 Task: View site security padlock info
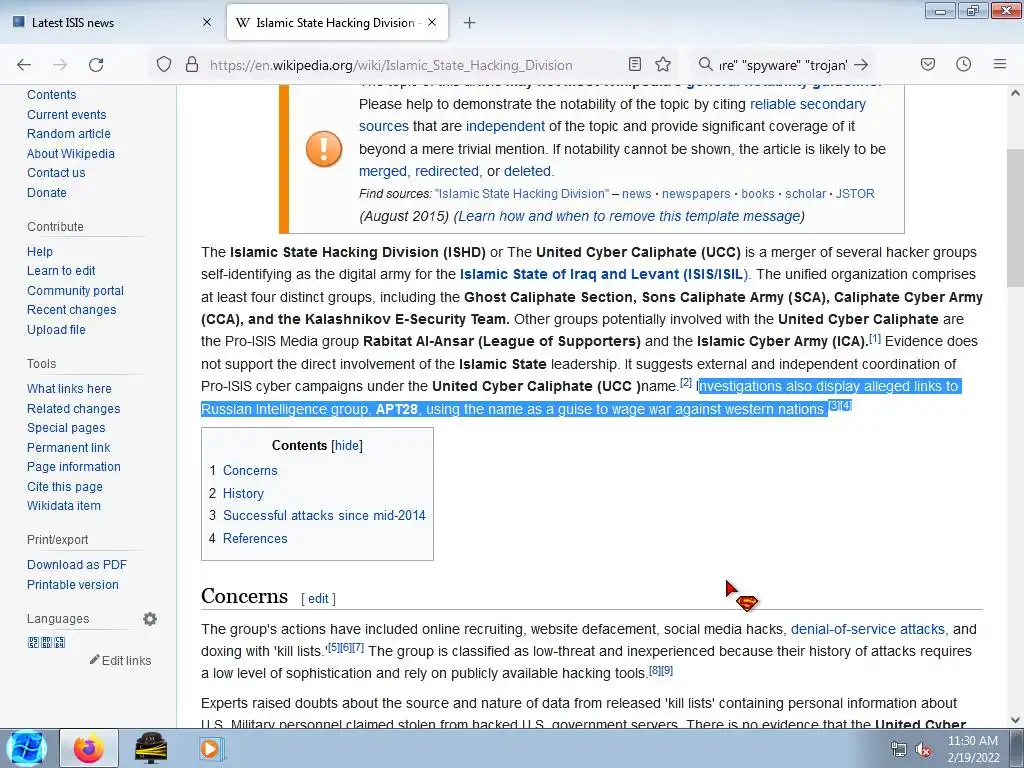click(x=191, y=64)
